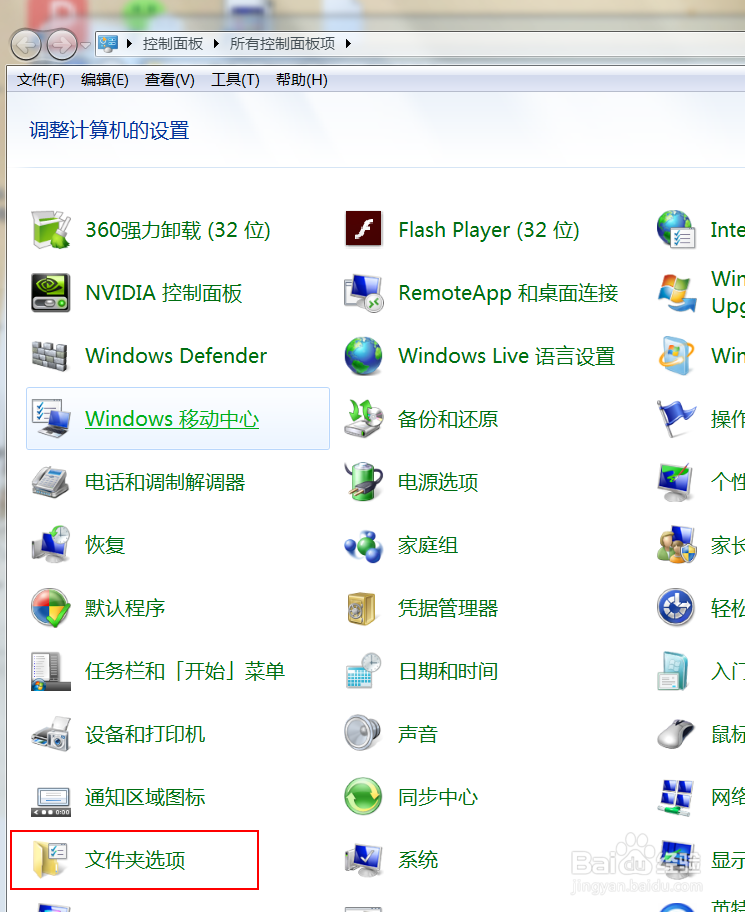
Task: Click the 同步中心 link text
Action: [438, 797]
